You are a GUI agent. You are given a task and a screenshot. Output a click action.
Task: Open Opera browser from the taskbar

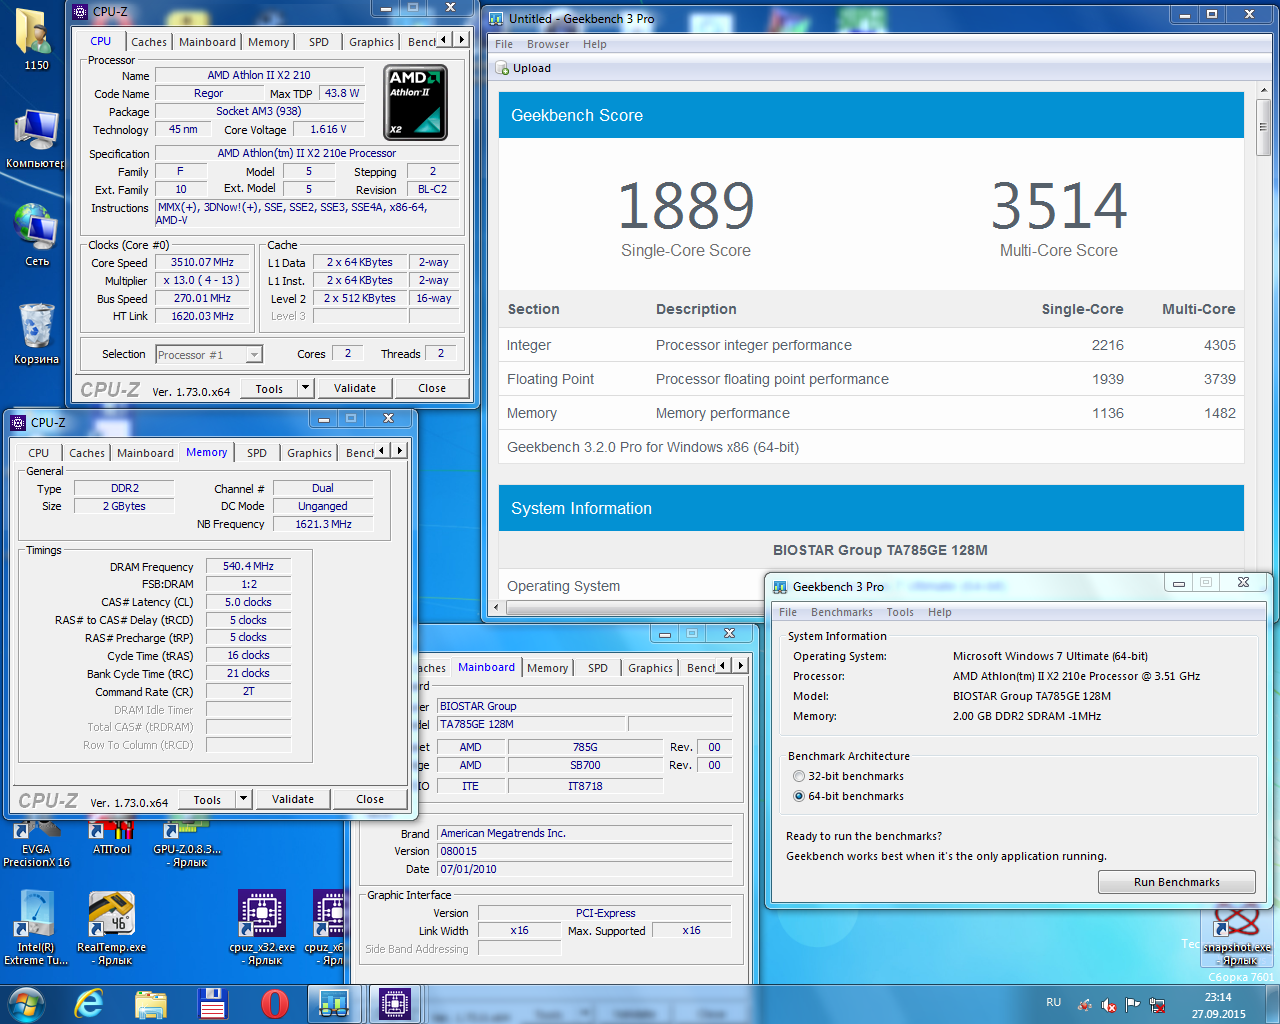pyautogui.click(x=275, y=1004)
